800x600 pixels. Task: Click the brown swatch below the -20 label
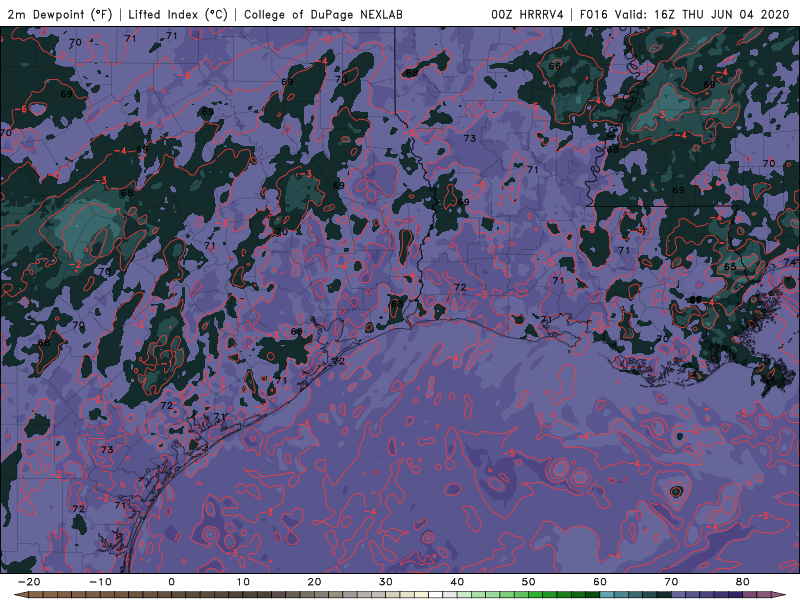click(x=36, y=595)
